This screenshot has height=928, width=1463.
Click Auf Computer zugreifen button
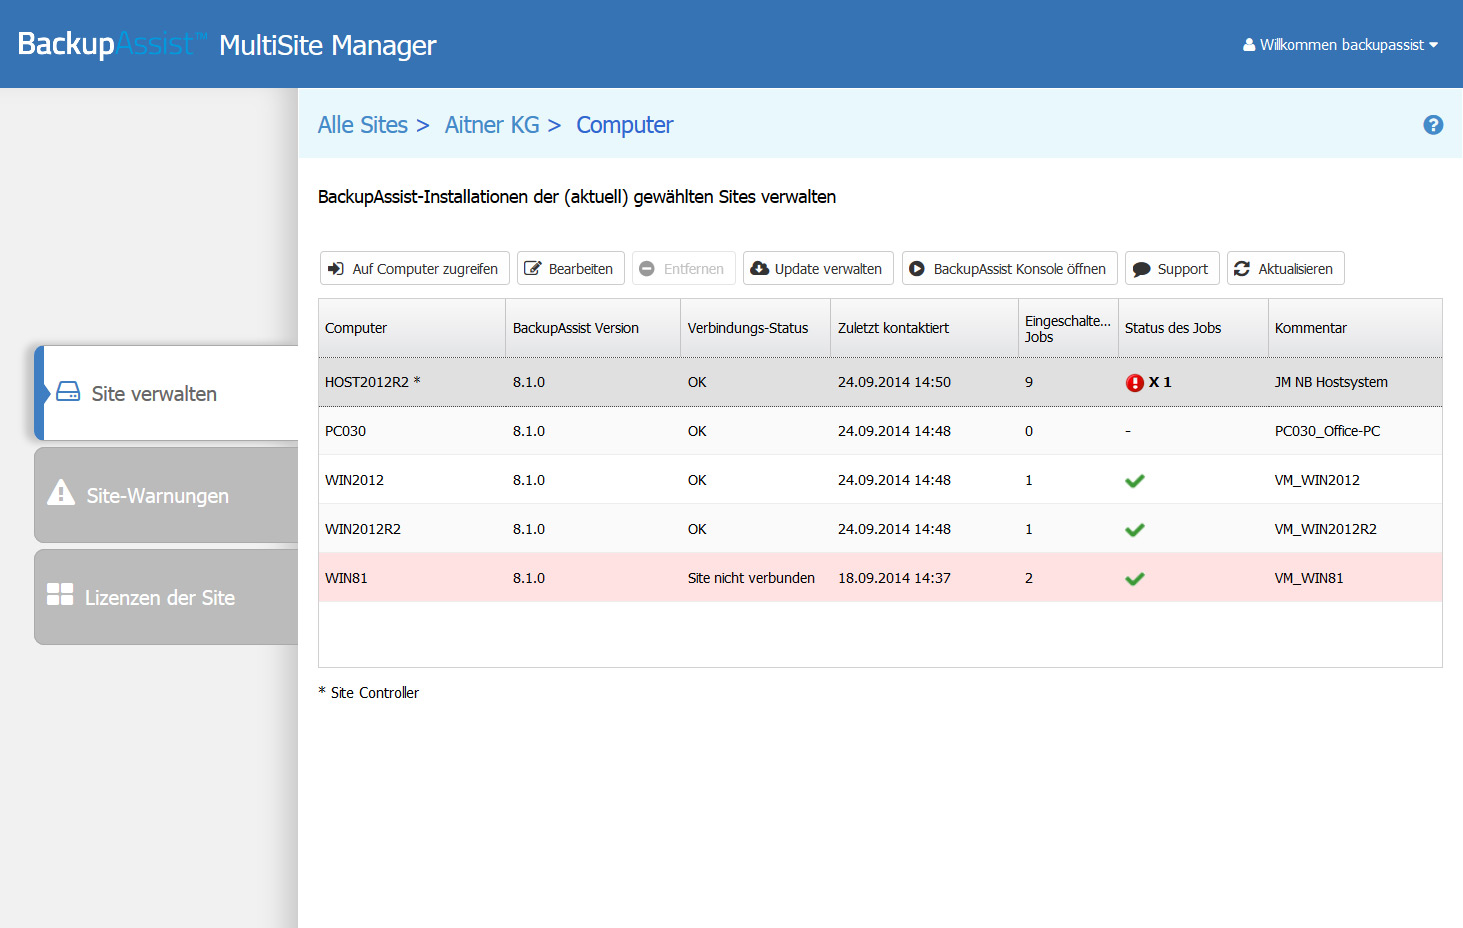tap(415, 268)
